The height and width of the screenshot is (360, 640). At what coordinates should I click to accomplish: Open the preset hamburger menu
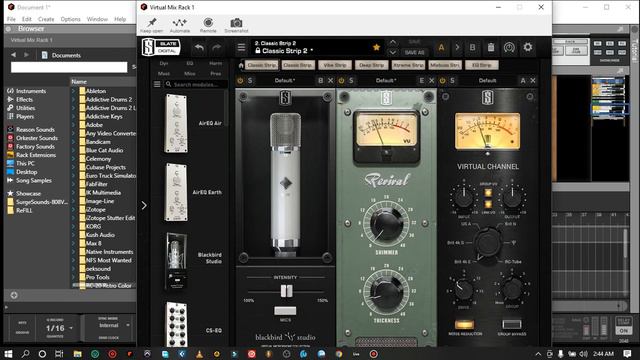point(242,47)
